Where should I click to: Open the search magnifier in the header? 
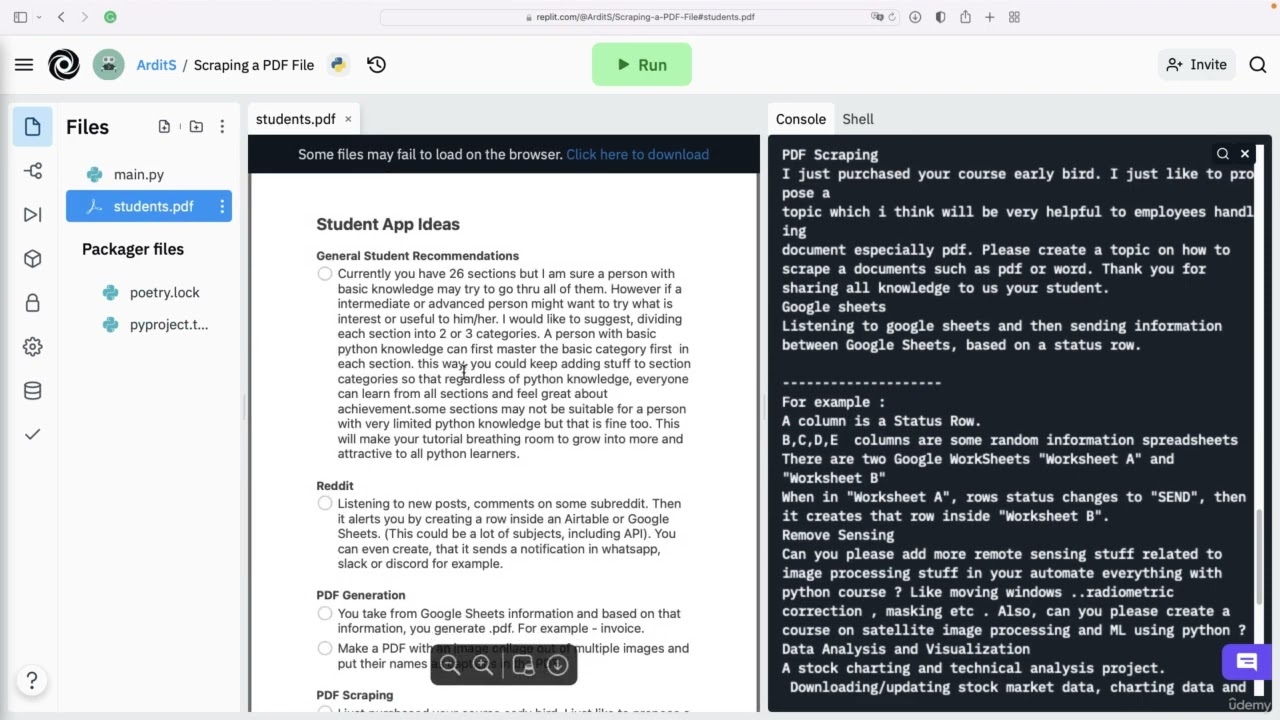pyautogui.click(x=1258, y=65)
